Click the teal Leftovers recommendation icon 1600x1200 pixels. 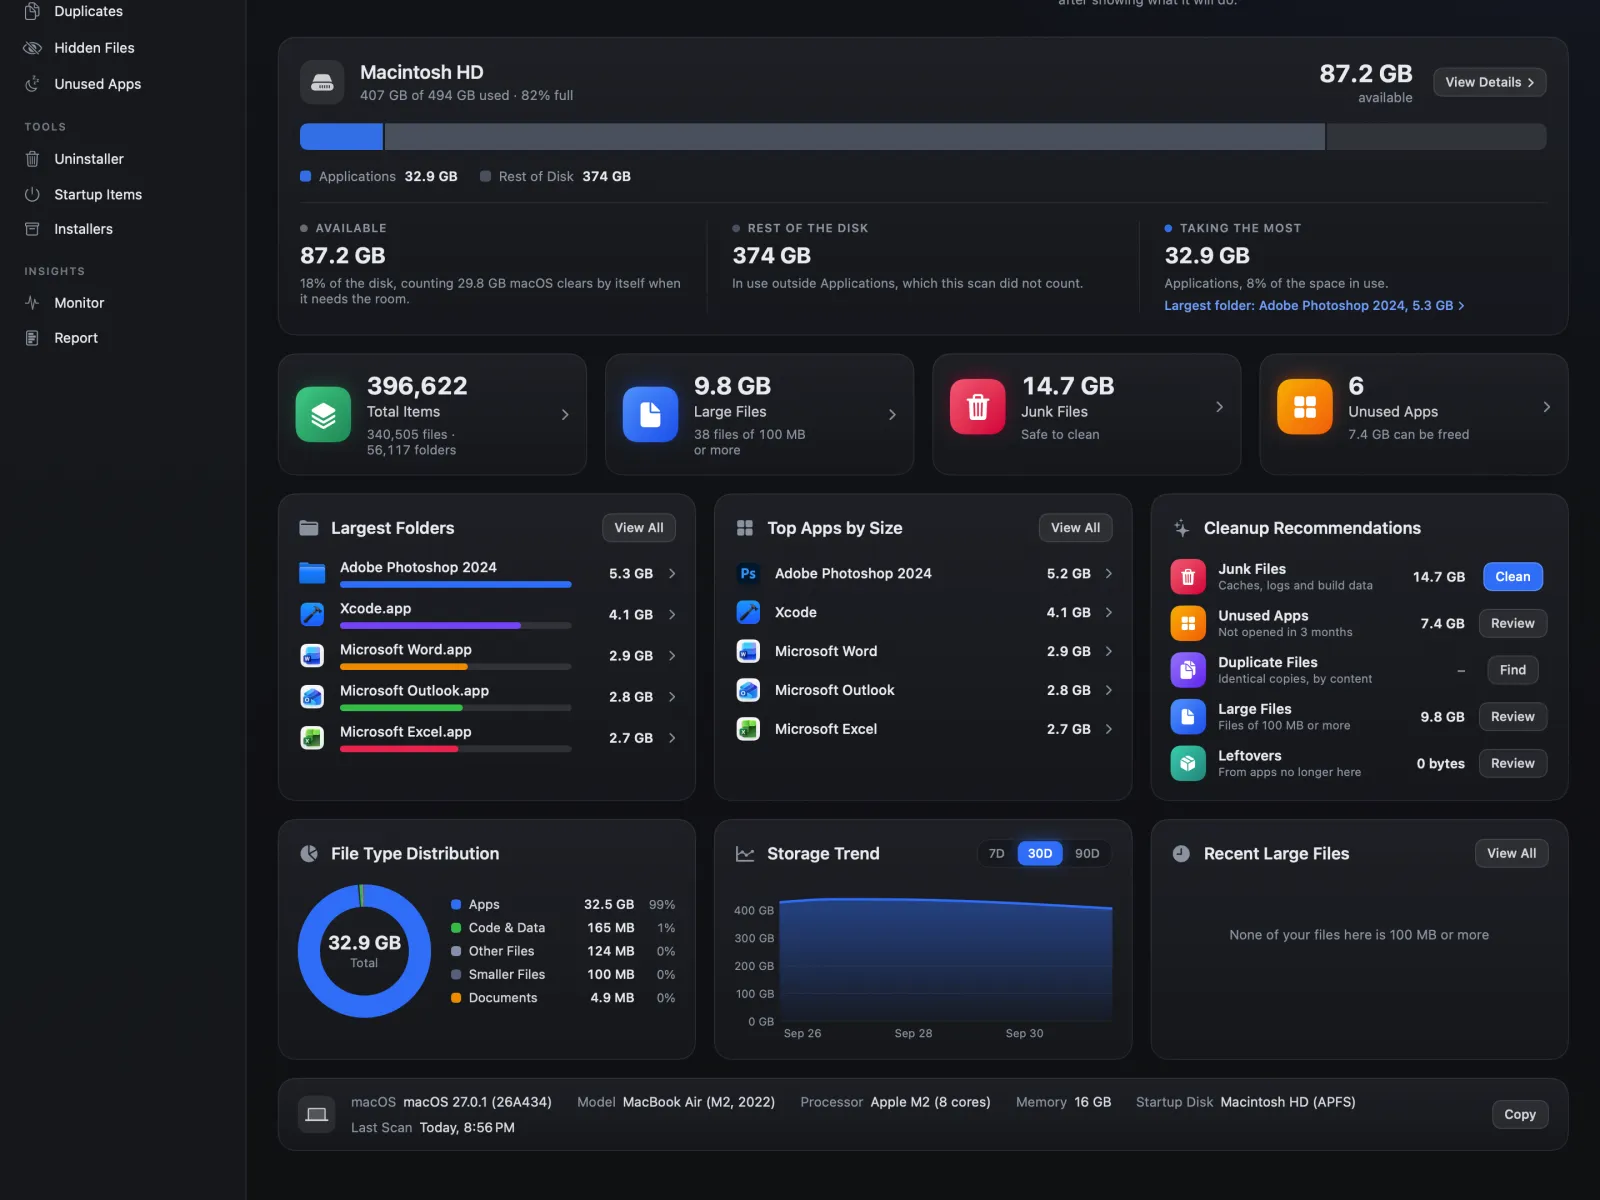(x=1188, y=763)
